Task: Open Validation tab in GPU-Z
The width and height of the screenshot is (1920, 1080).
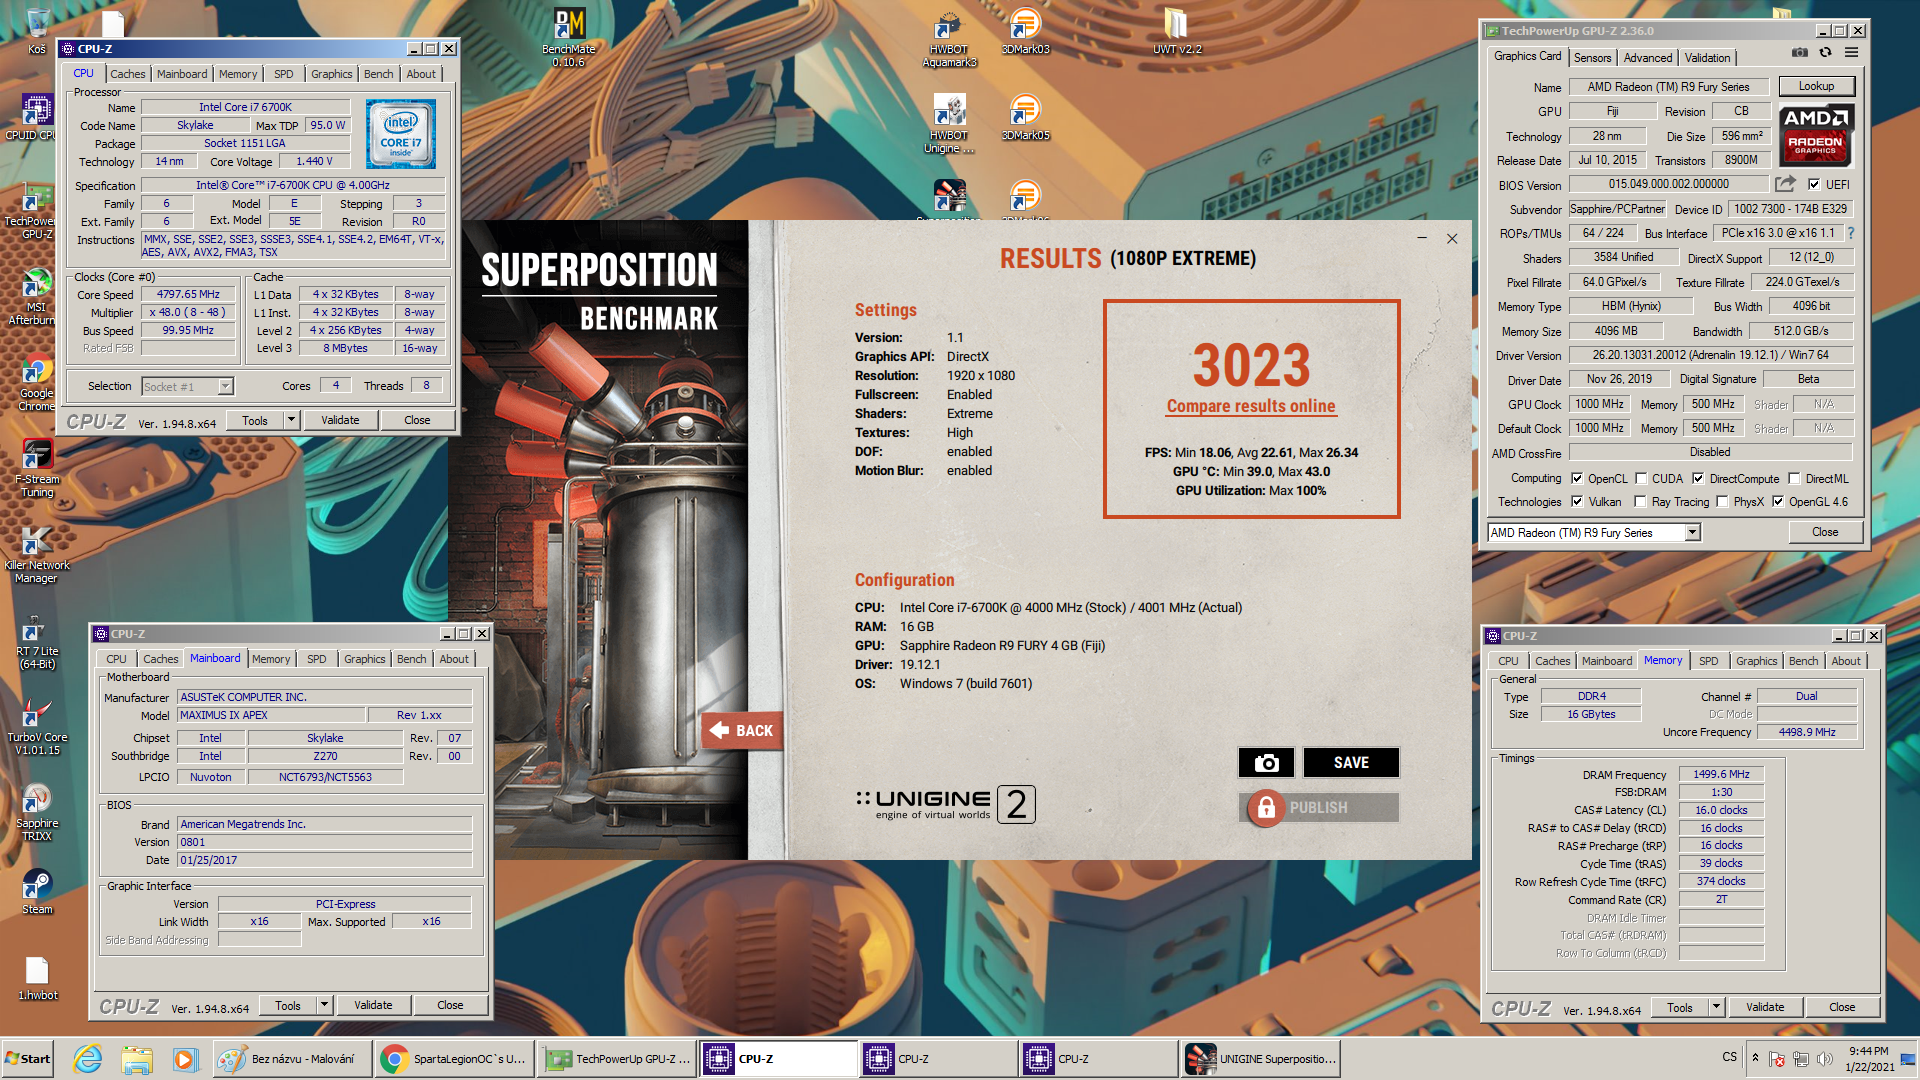Action: pos(1707,58)
